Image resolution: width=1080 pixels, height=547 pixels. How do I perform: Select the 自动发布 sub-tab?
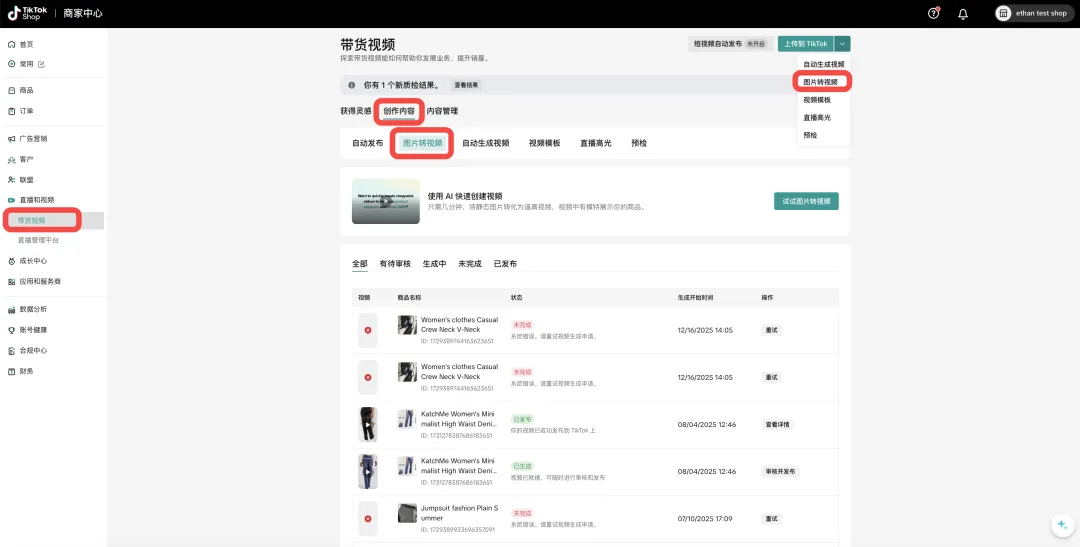point(368,143)
